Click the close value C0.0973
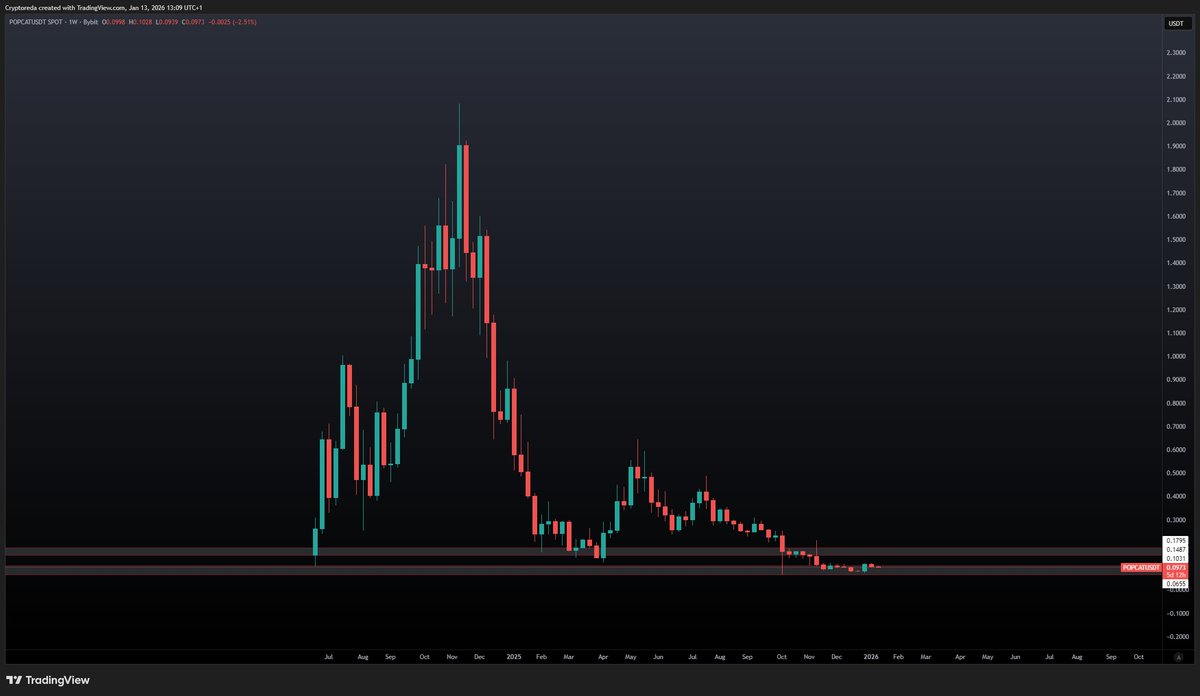 193,22
